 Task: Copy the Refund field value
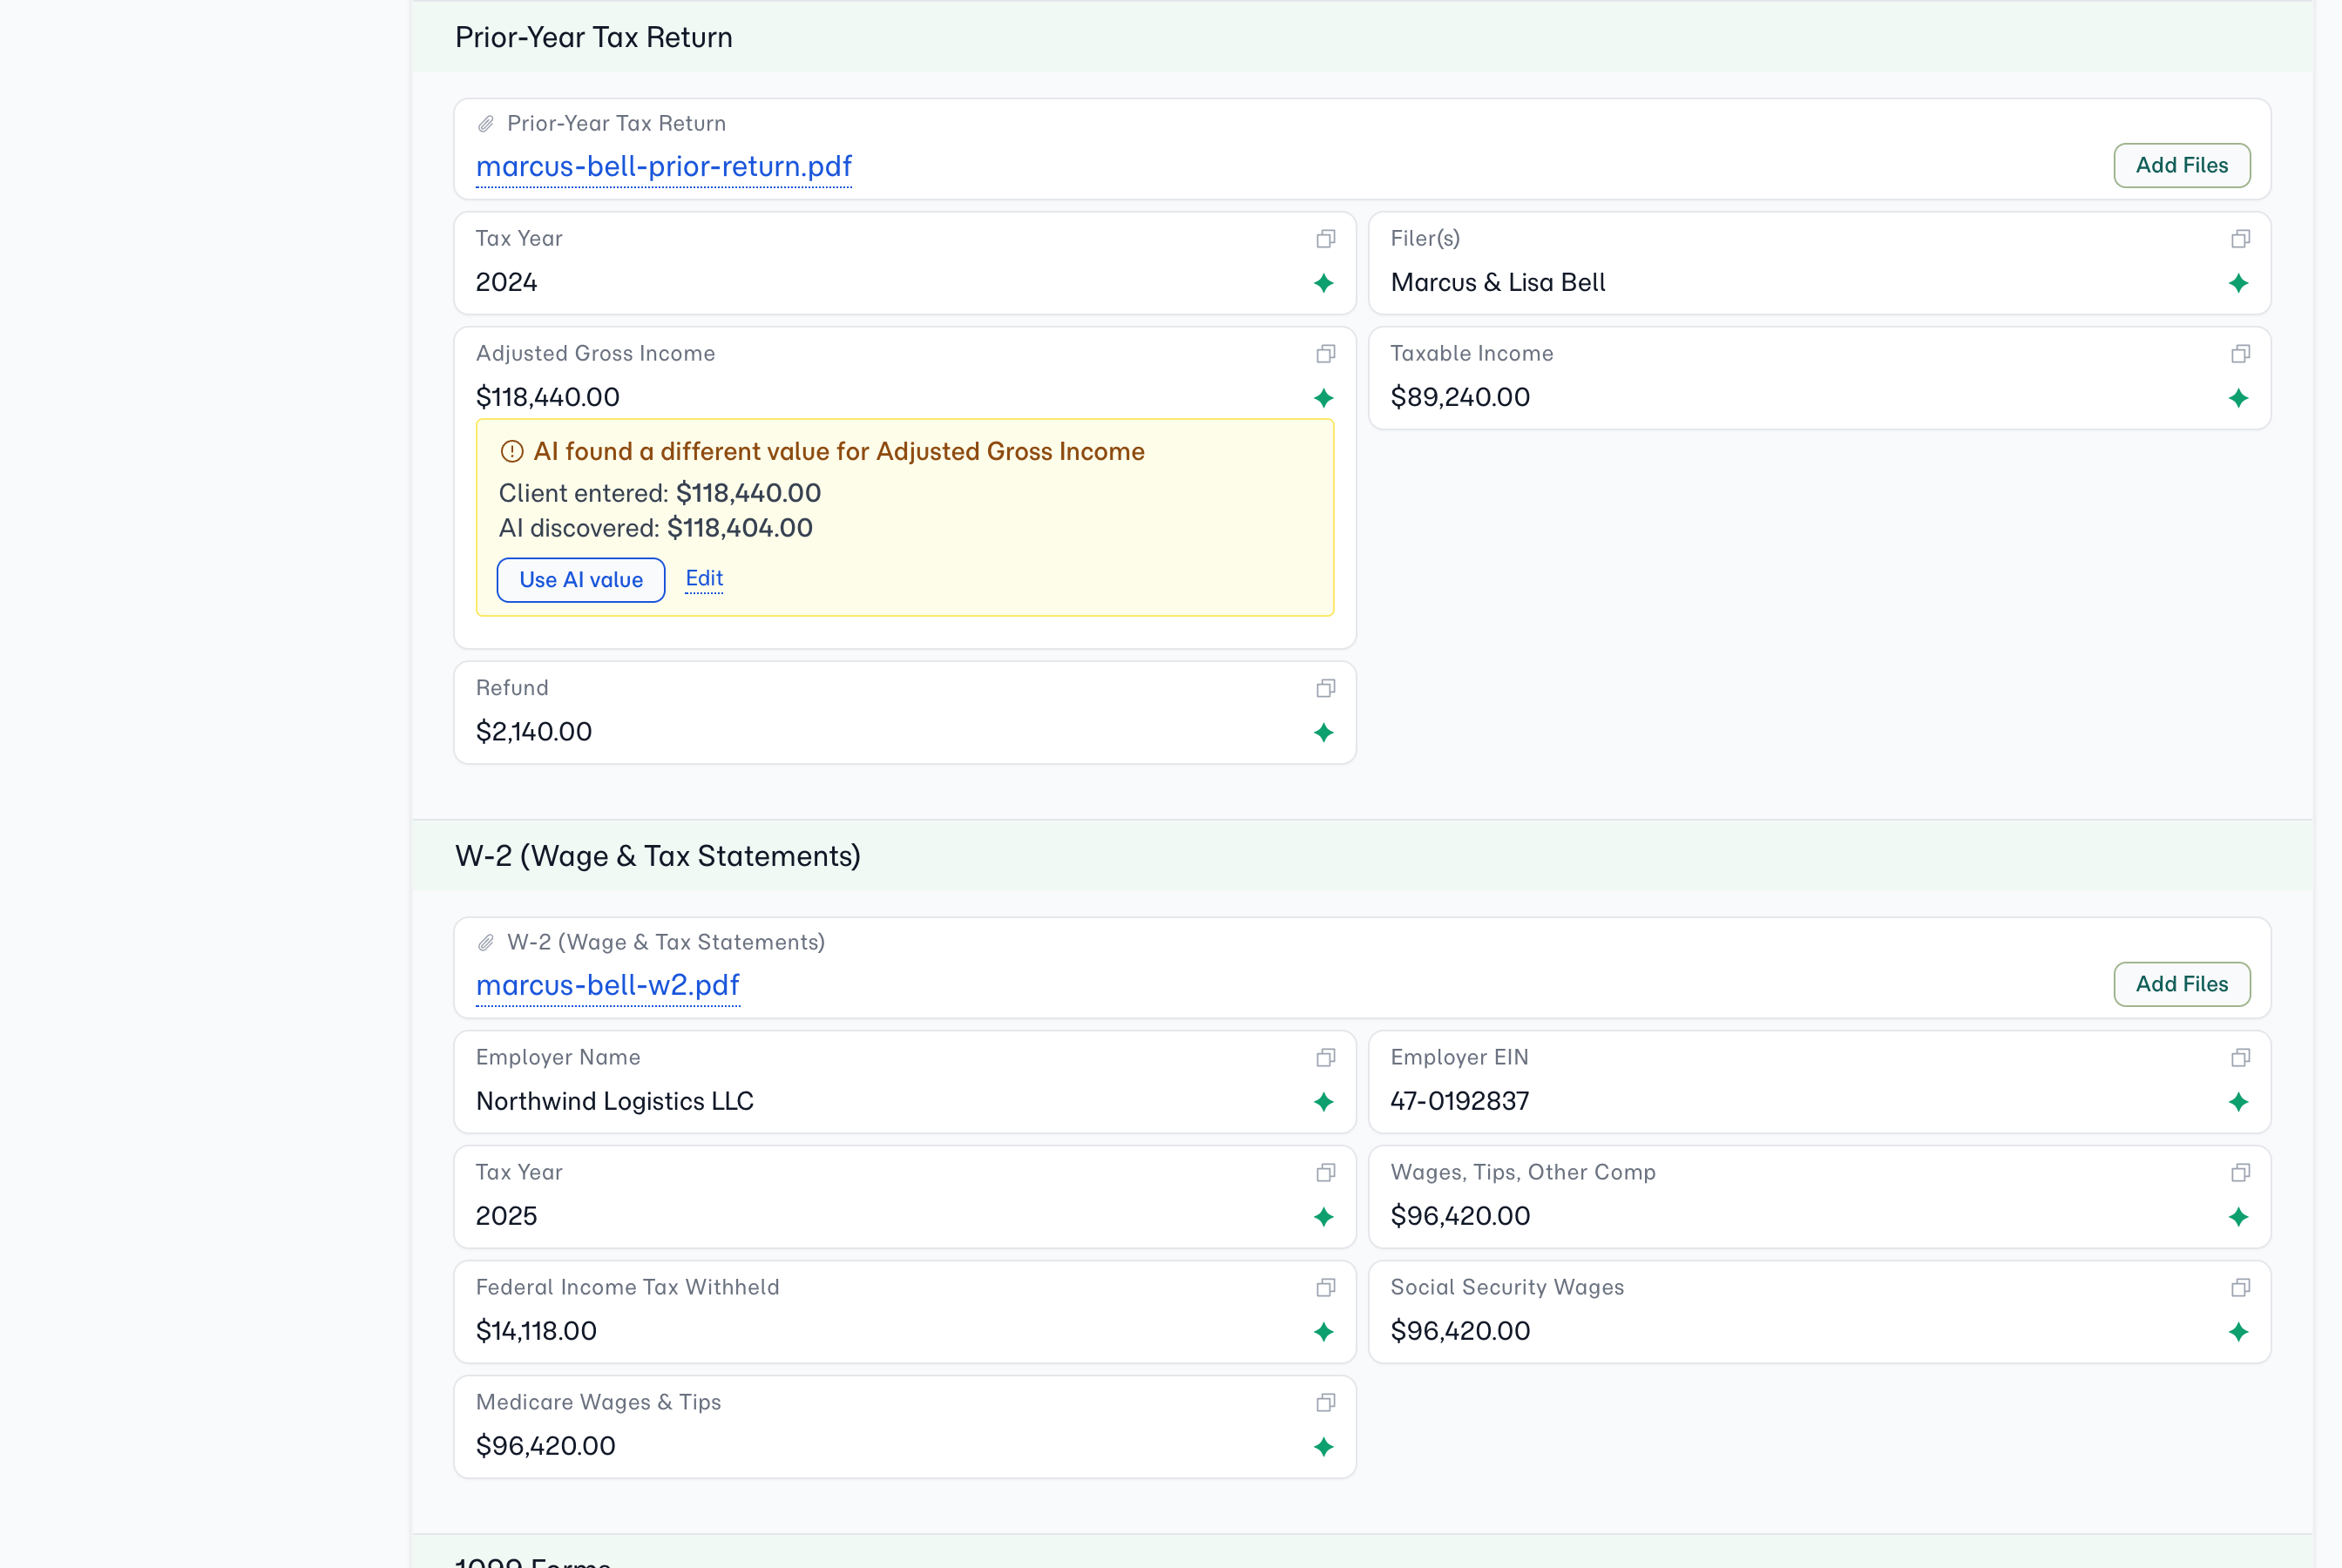point(1326,688)
